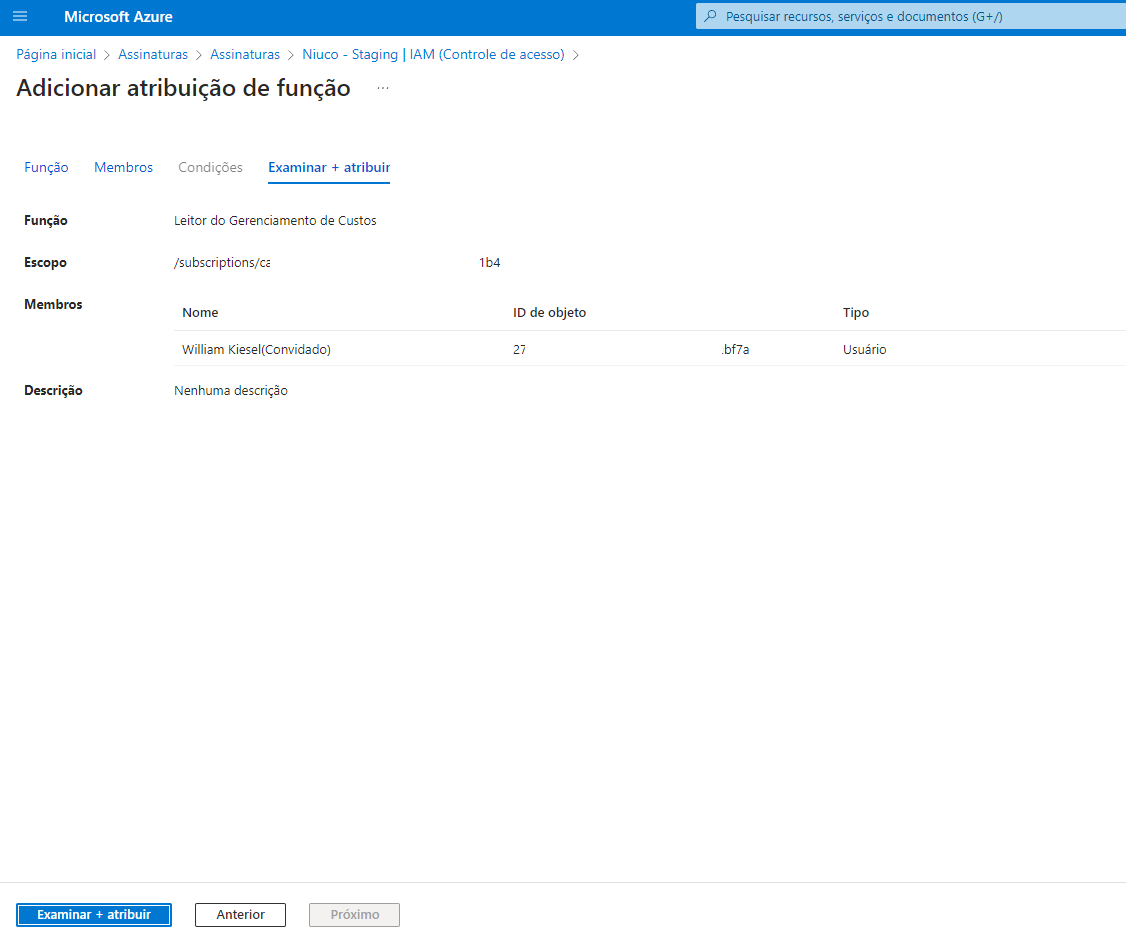Image resolution: width=1126 pixels, height=934 pixels.
Task: Click the Escopo field label
Action: click(45, 263)
